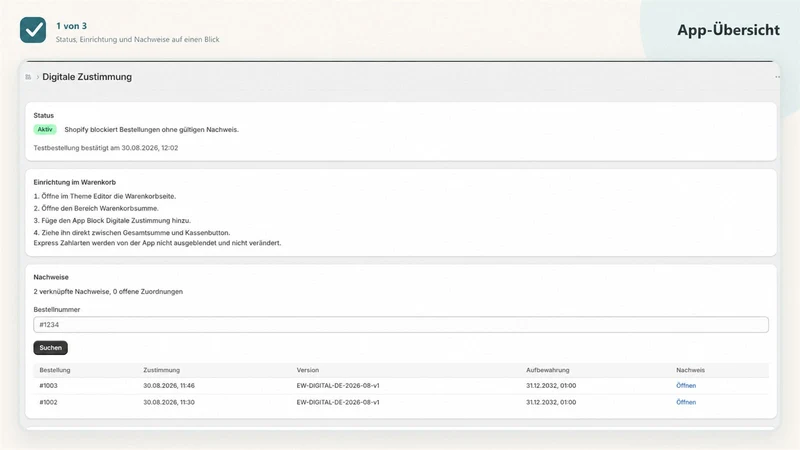Click the Nachweis column header
800x450 pixels.
click(x=690, y=370)
